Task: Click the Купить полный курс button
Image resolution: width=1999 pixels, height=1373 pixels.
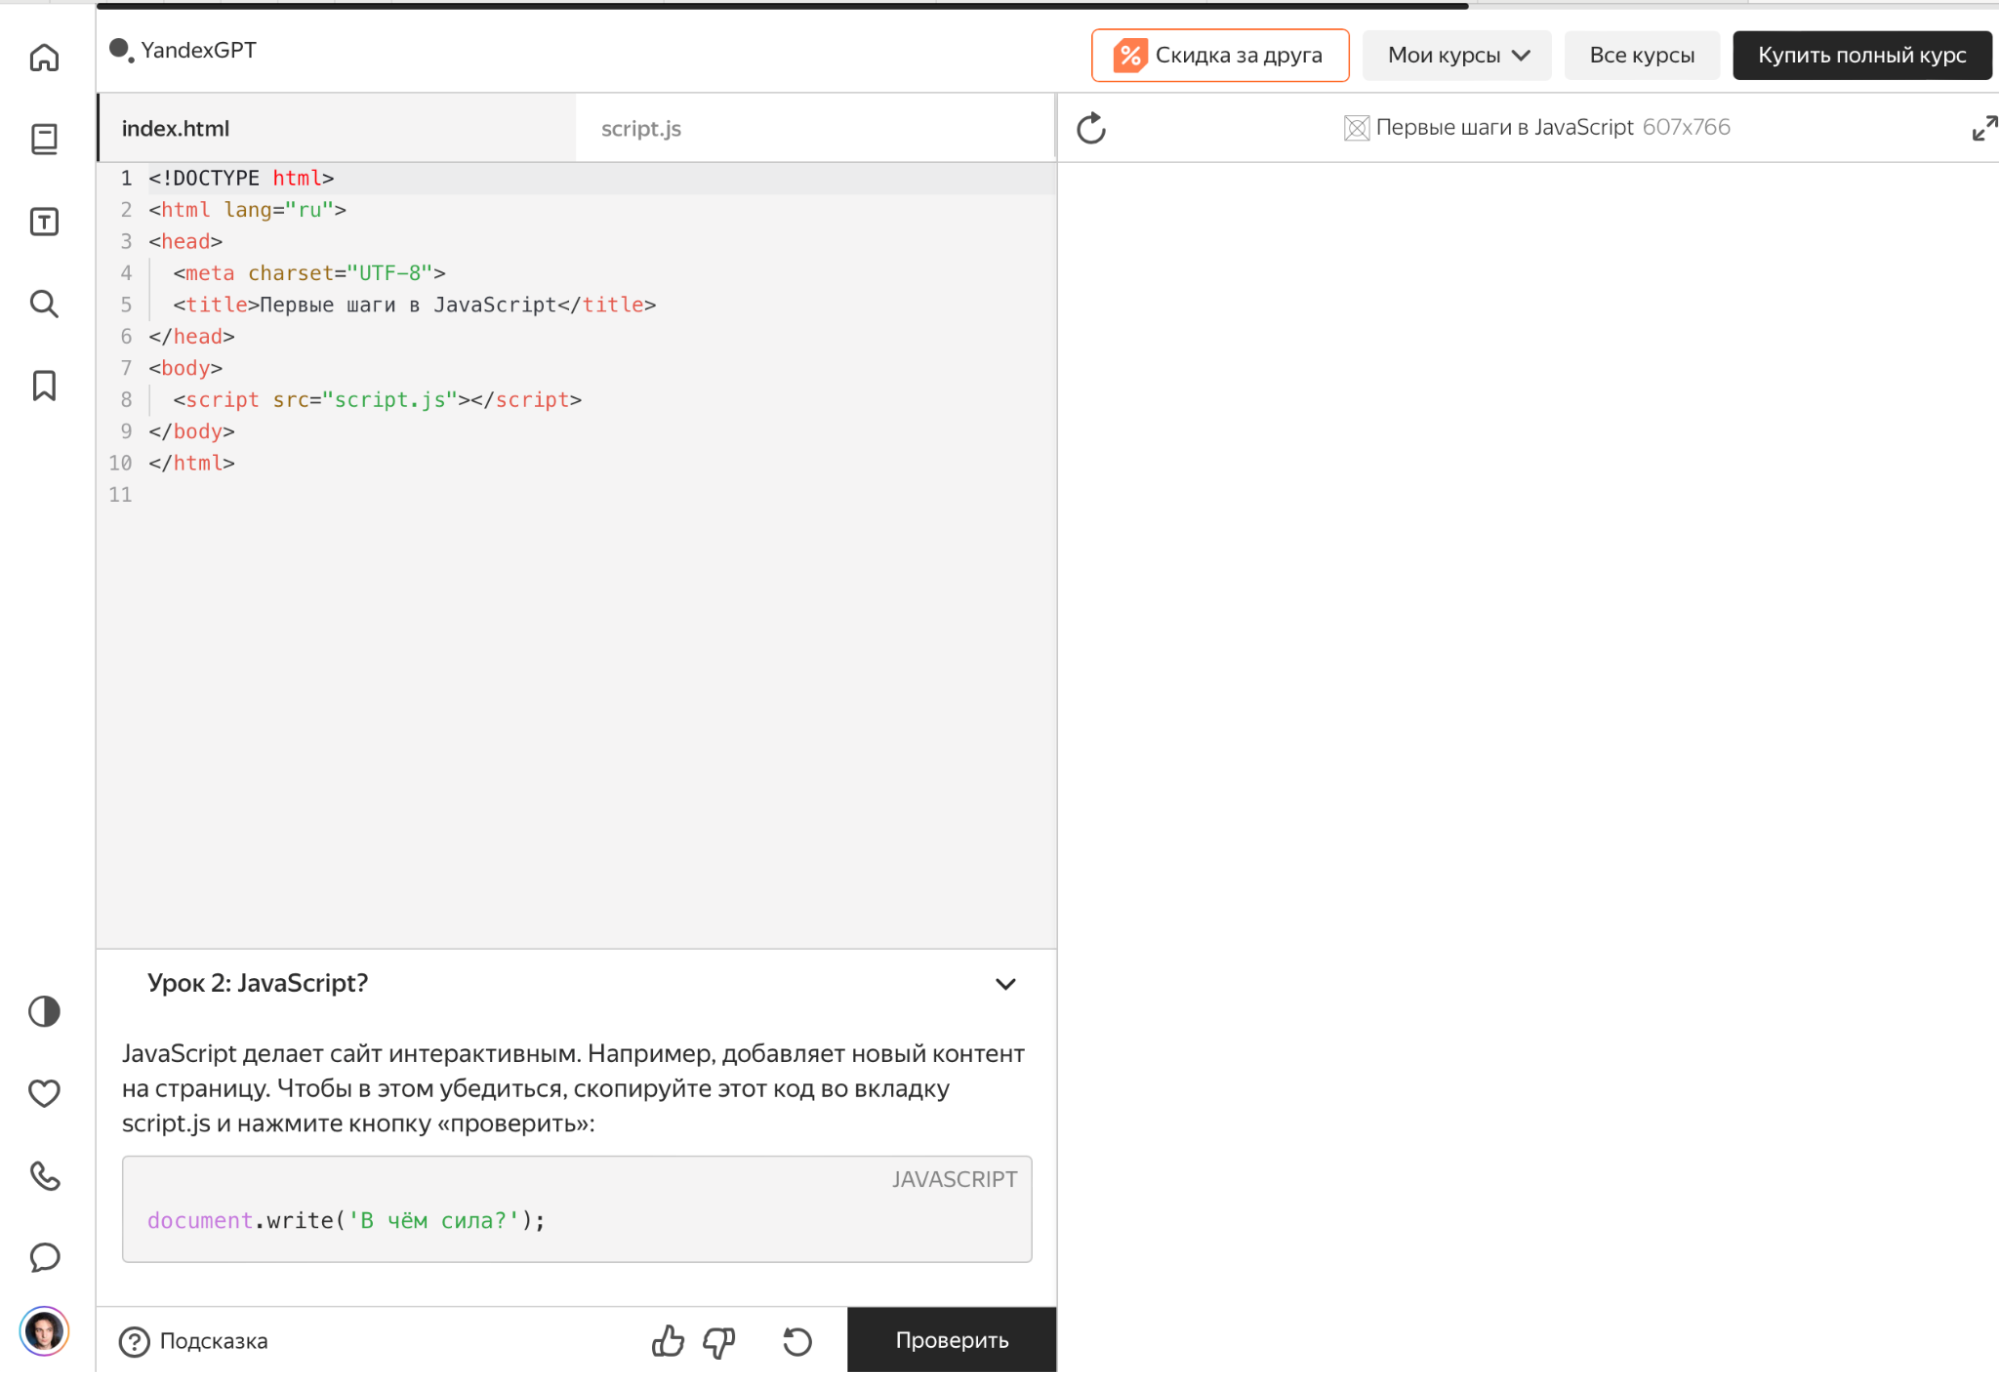Action: (1862, 55)
